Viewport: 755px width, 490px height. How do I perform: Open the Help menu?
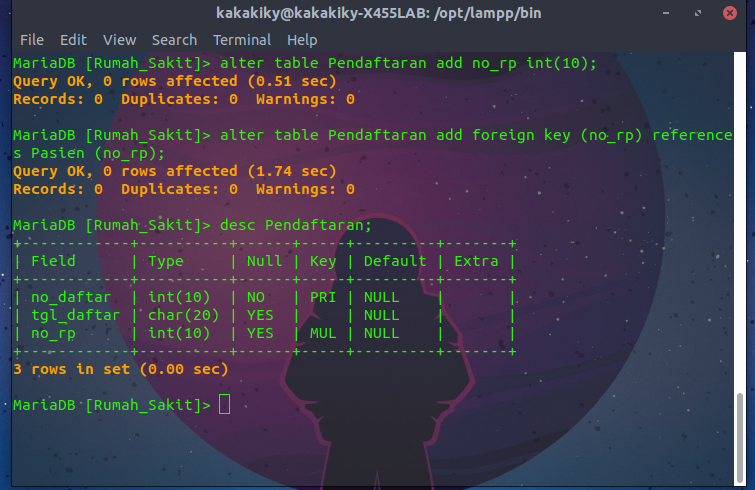302,40
